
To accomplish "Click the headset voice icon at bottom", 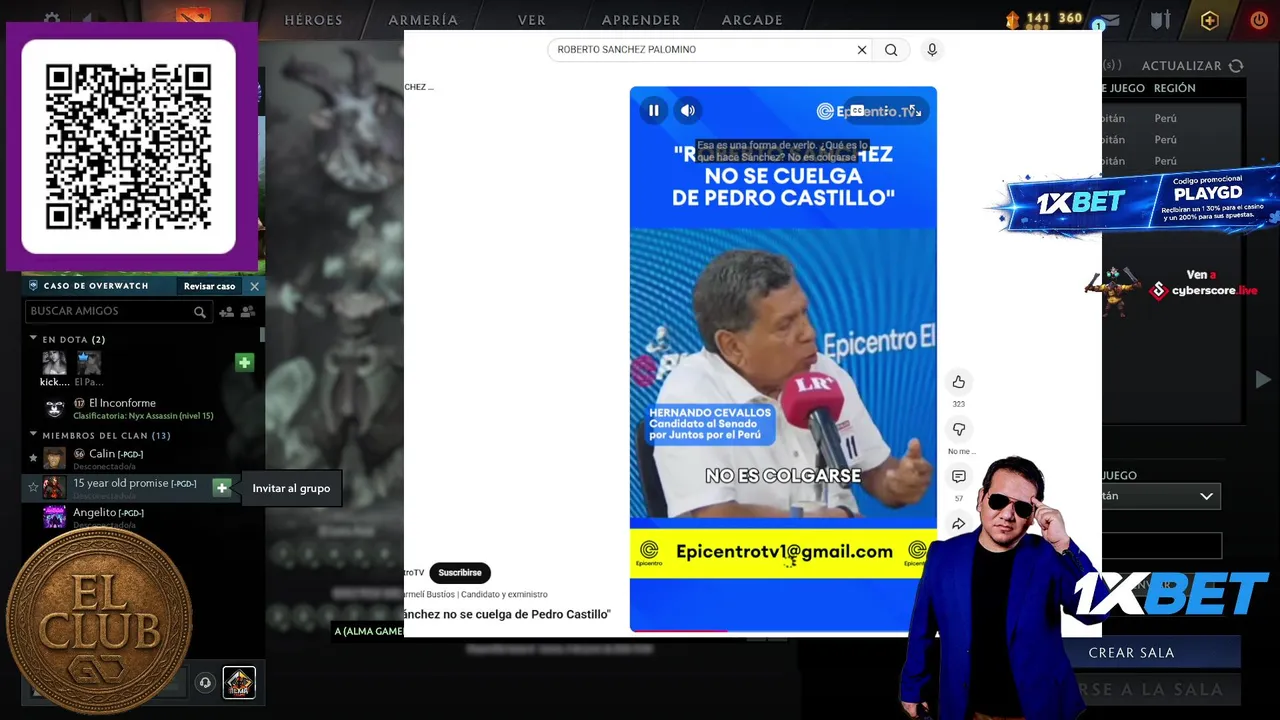I will [205, 683].
